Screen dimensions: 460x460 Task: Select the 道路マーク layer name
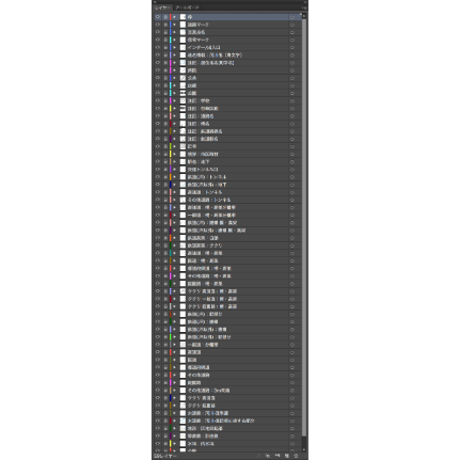(x=198, y=25)
